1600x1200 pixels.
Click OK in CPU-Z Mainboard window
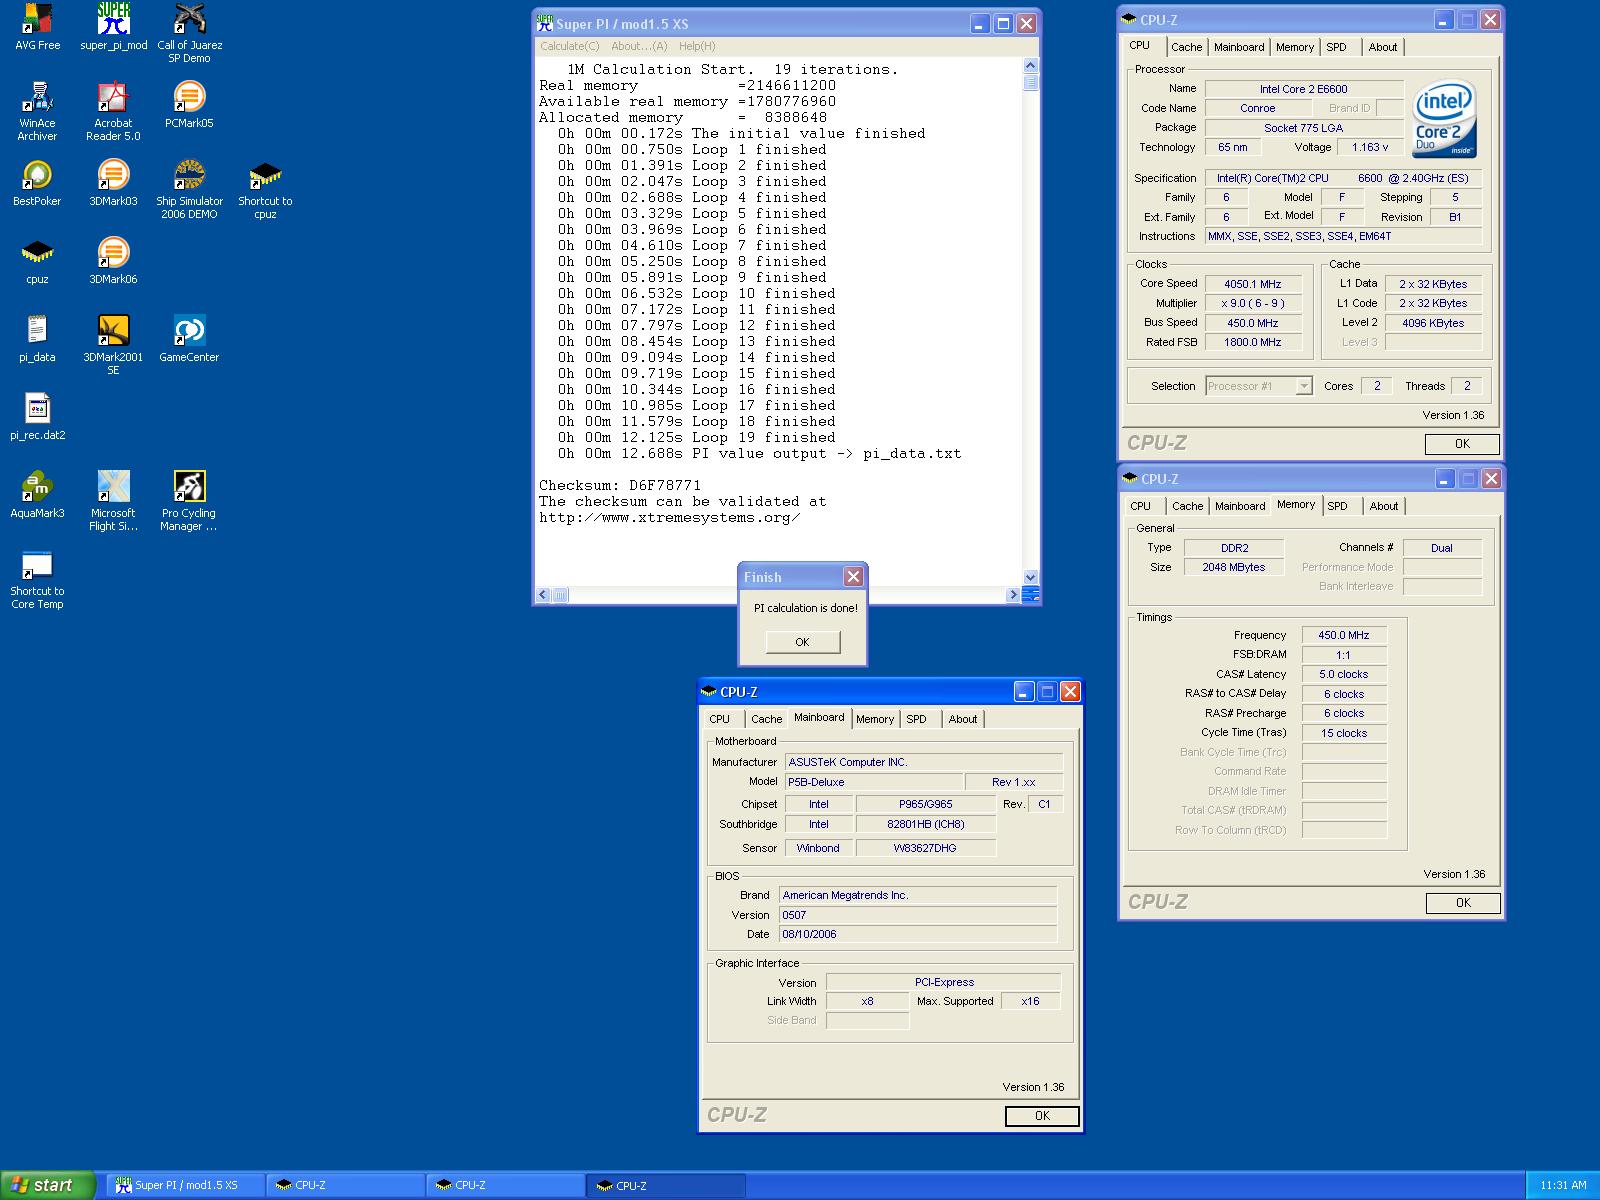tap(1042, 1116)
